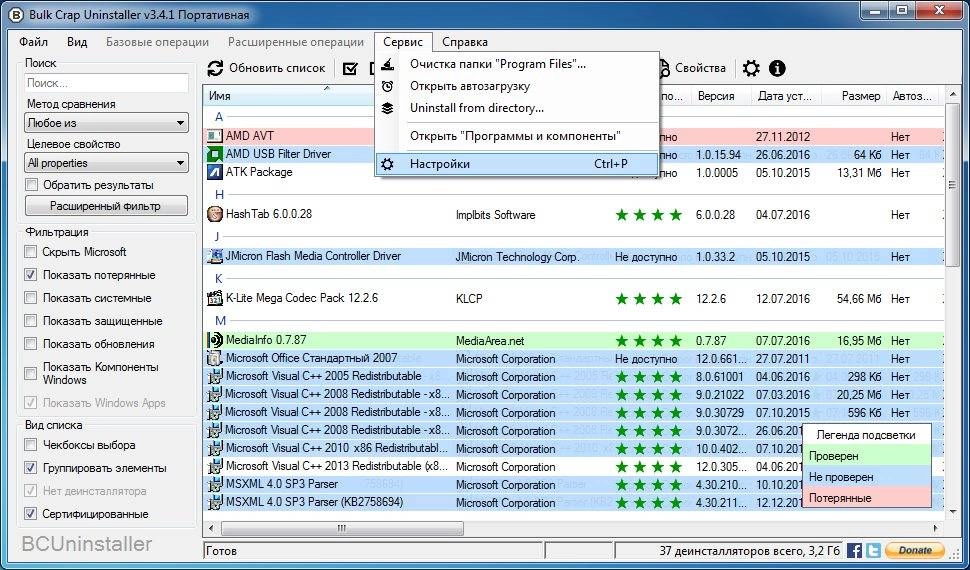Image resolution: width=970 pixels, height=570 pixels.
Task: Click the HashTab 6.0.0.28 icon
Action: coord(214,215)
